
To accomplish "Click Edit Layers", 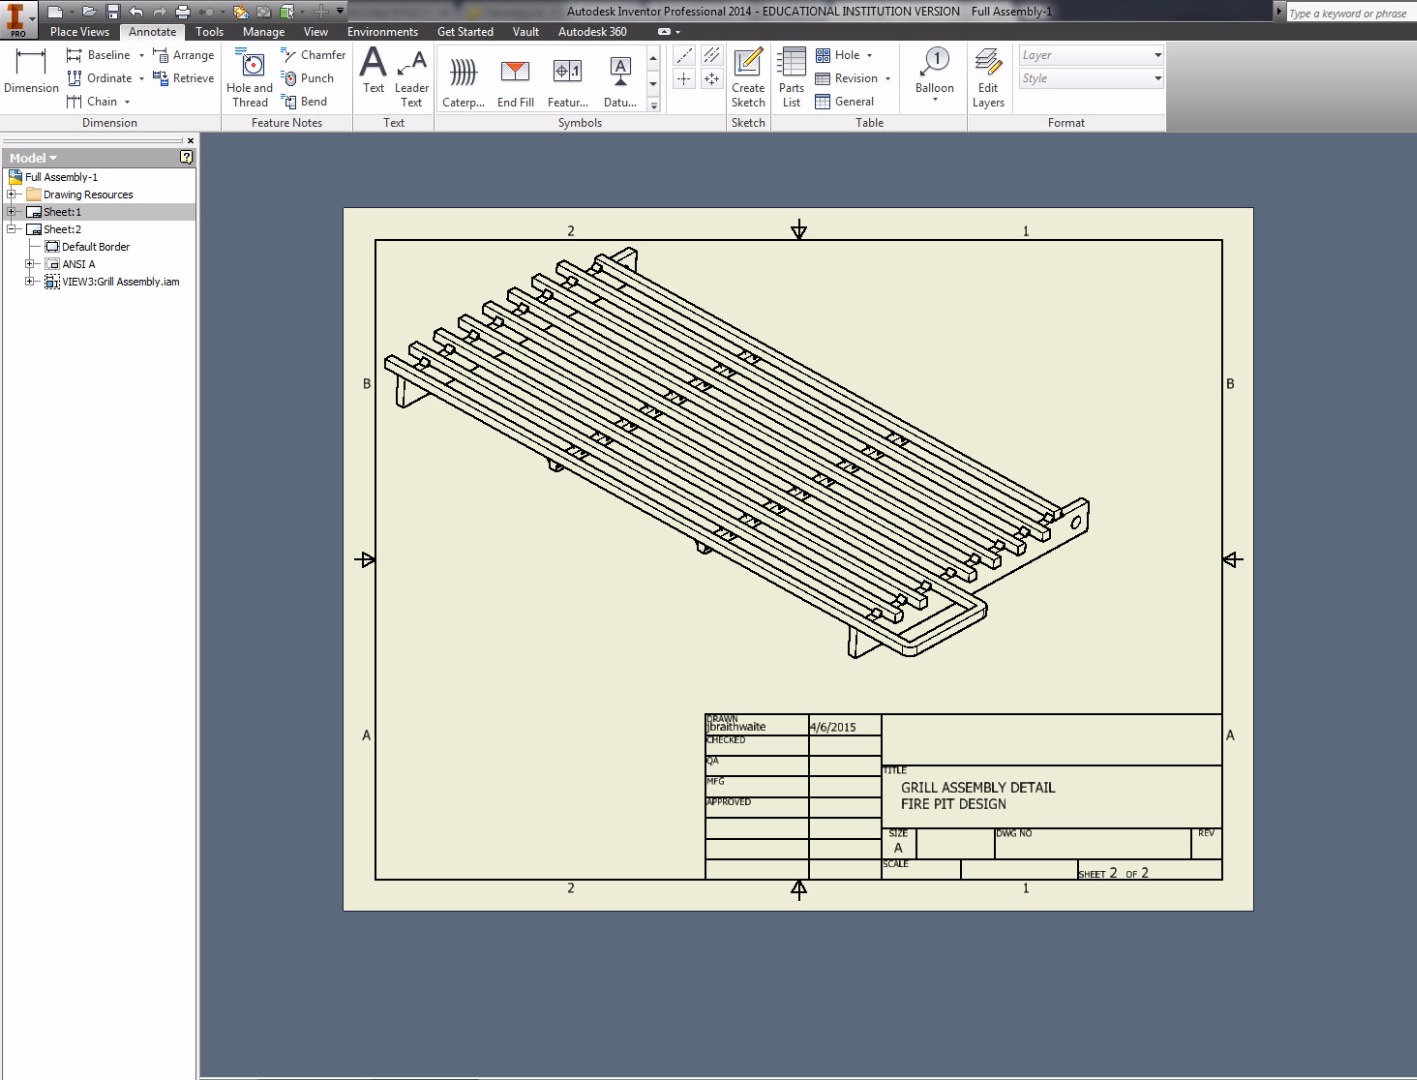I will pos(988,78).
